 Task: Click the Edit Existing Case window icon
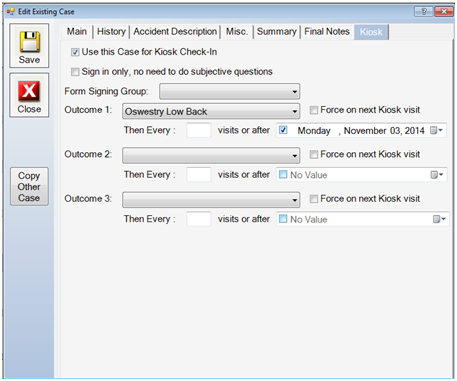pos(11,12)
